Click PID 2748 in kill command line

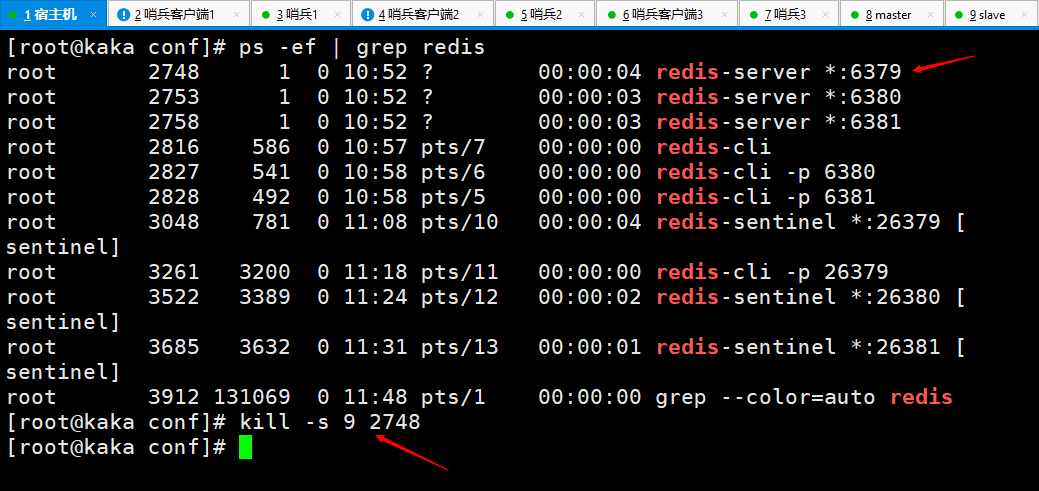tap(395, 421)
